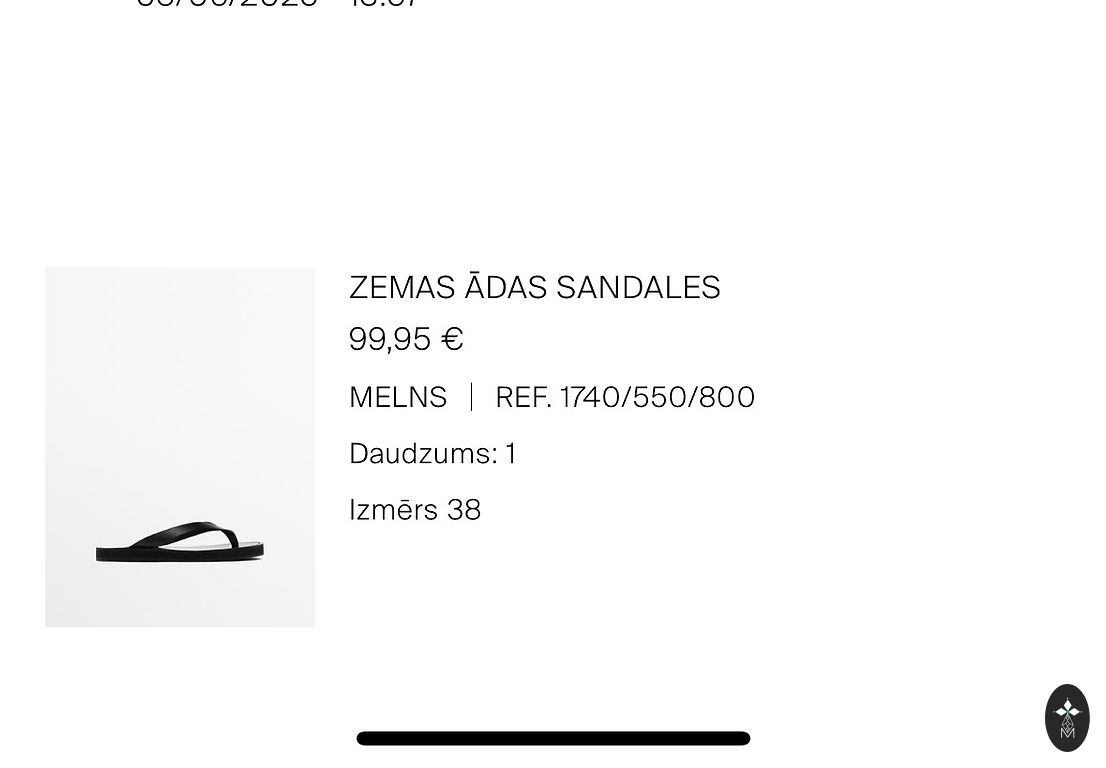Image resolution: width=1106 pixels, height=768 pixels.
Task: Click the word Daudzums label
Action: click(422, 454)
